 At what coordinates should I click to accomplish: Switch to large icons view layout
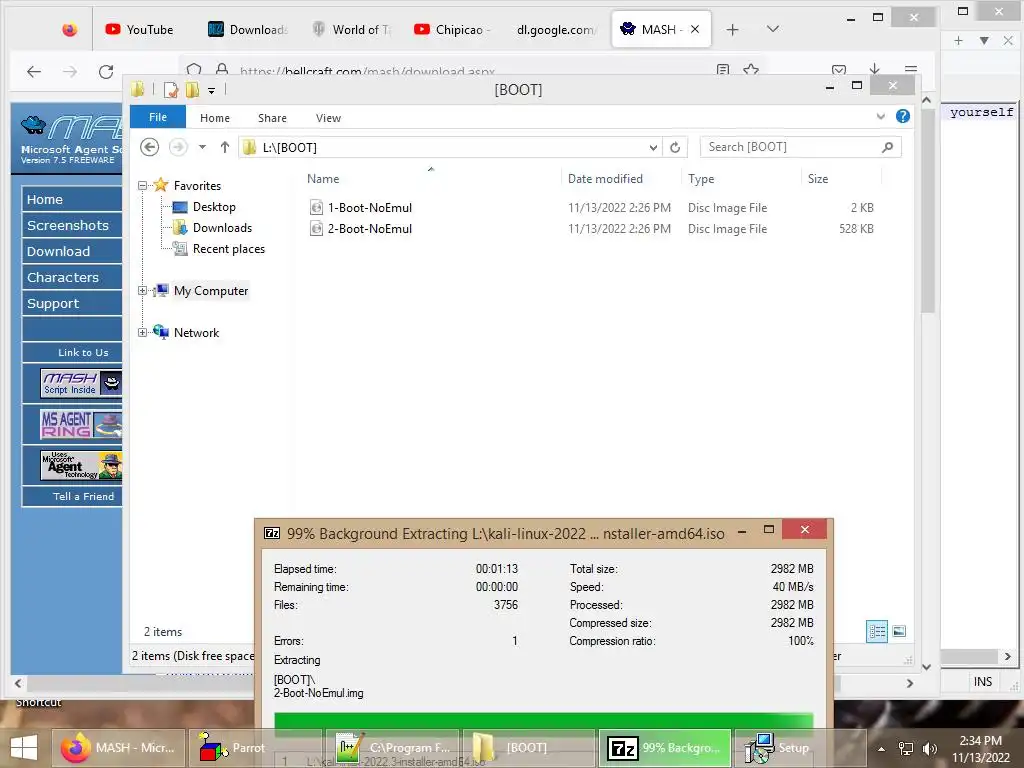(899, 631)
